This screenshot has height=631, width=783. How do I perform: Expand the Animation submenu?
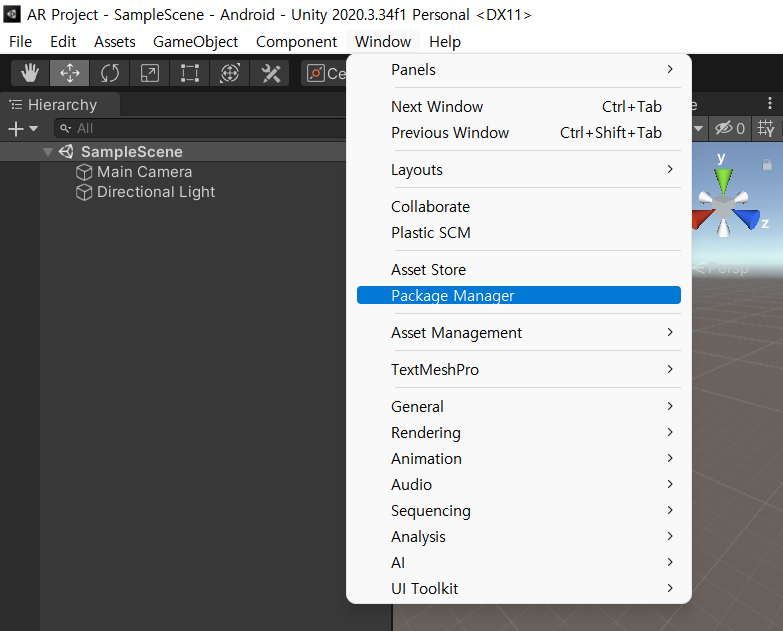pos(518,458)
